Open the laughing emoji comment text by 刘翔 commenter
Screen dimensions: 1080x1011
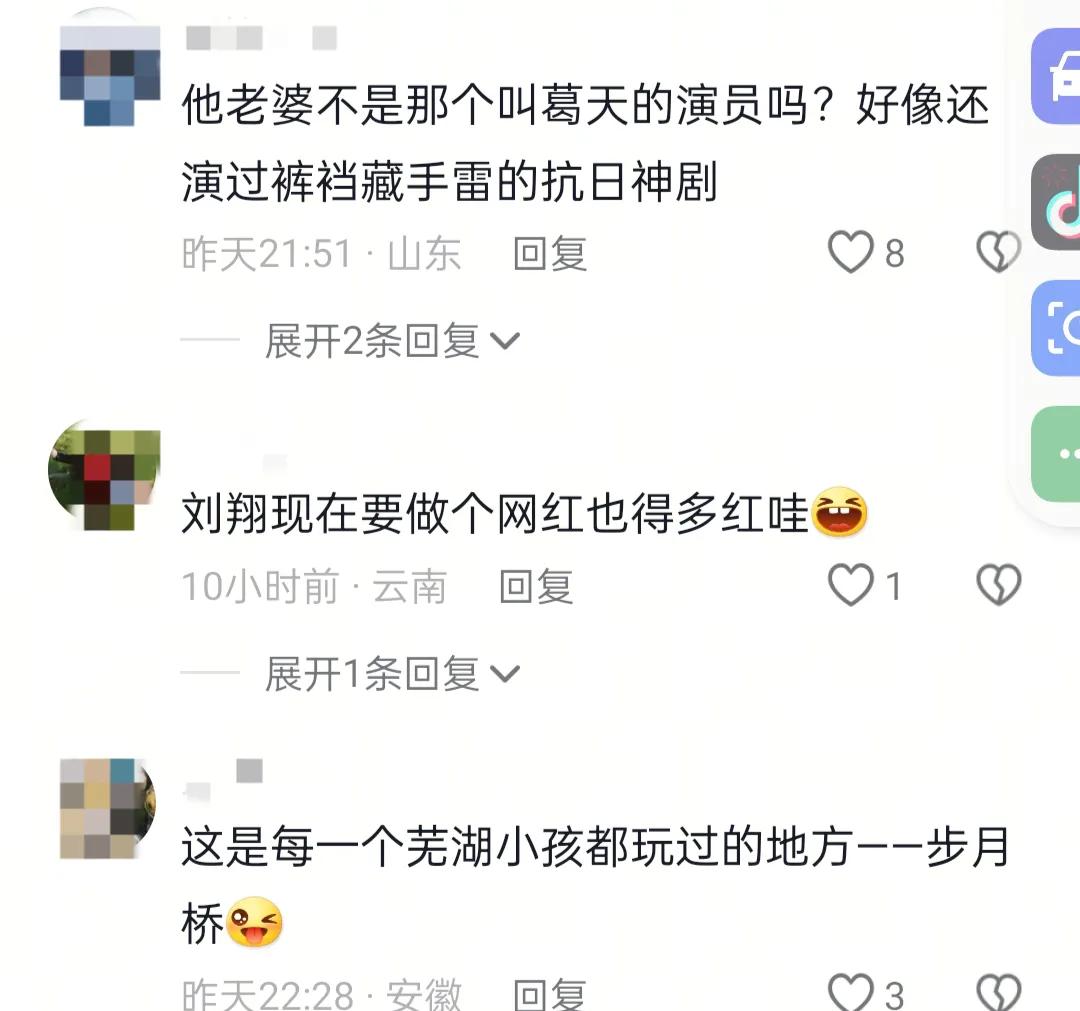(523, 513)
